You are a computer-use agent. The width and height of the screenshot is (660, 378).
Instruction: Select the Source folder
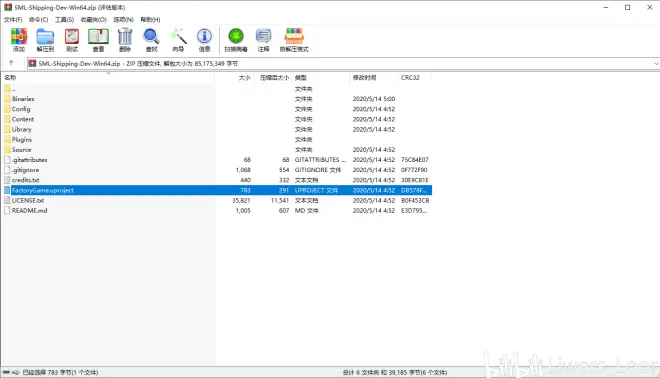pyautogui.click(x=217, y=149)
